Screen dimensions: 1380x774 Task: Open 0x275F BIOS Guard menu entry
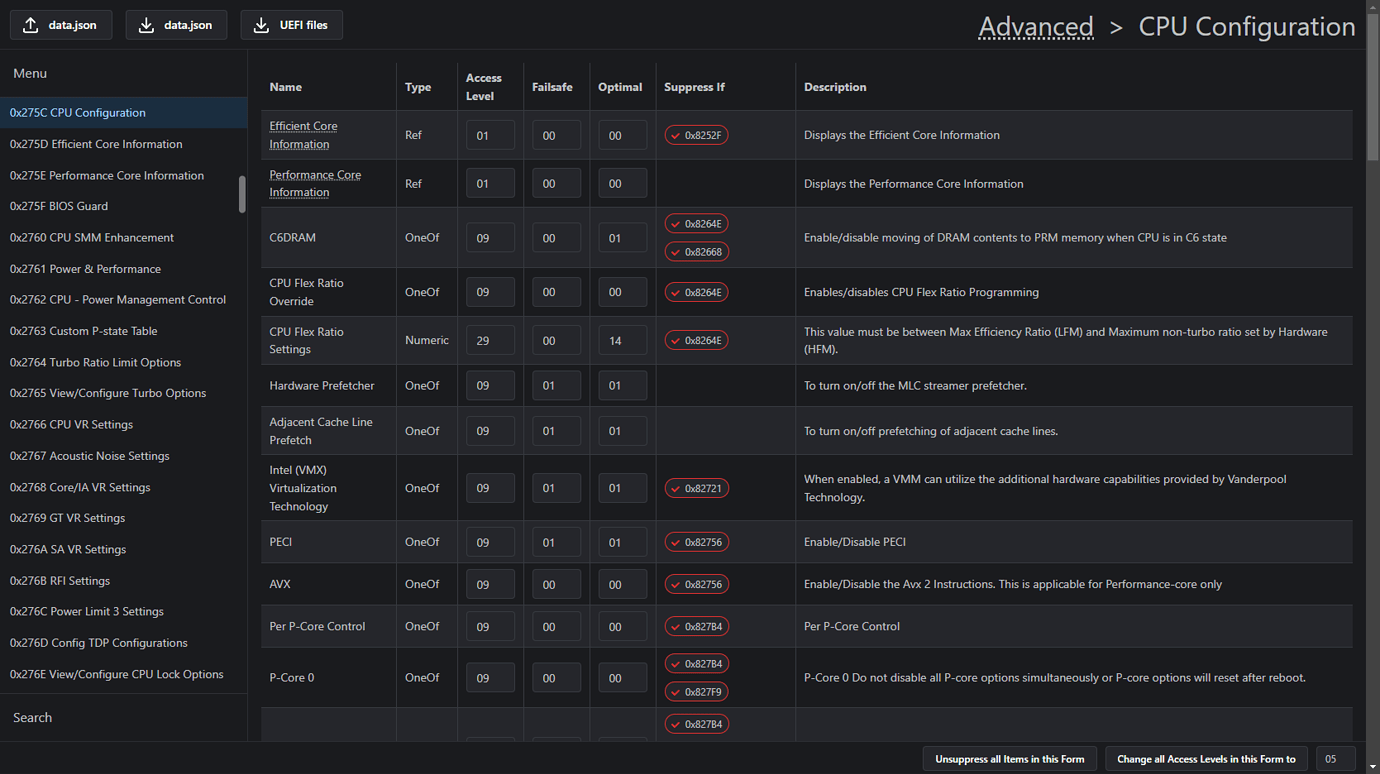click(59, 206)
